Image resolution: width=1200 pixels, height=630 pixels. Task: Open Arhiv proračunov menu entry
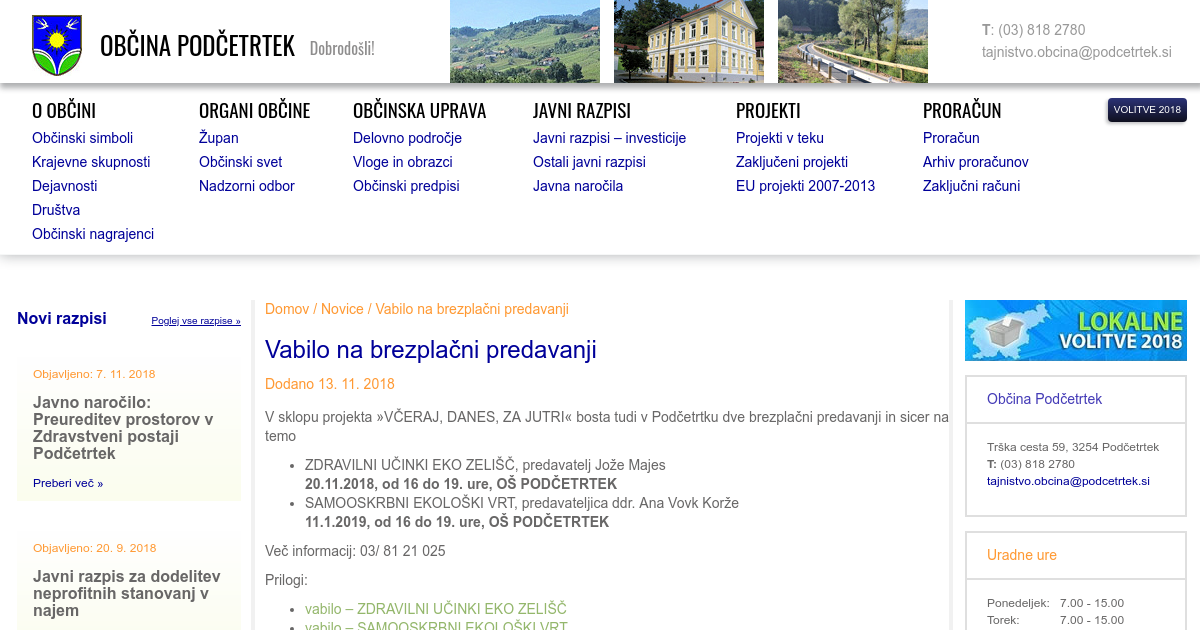click(975, 162)
